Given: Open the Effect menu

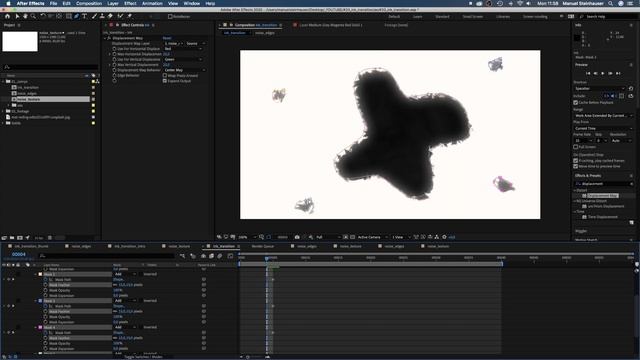Looking at the screenshot, I should pyautogui.click(x=130, y=3).
